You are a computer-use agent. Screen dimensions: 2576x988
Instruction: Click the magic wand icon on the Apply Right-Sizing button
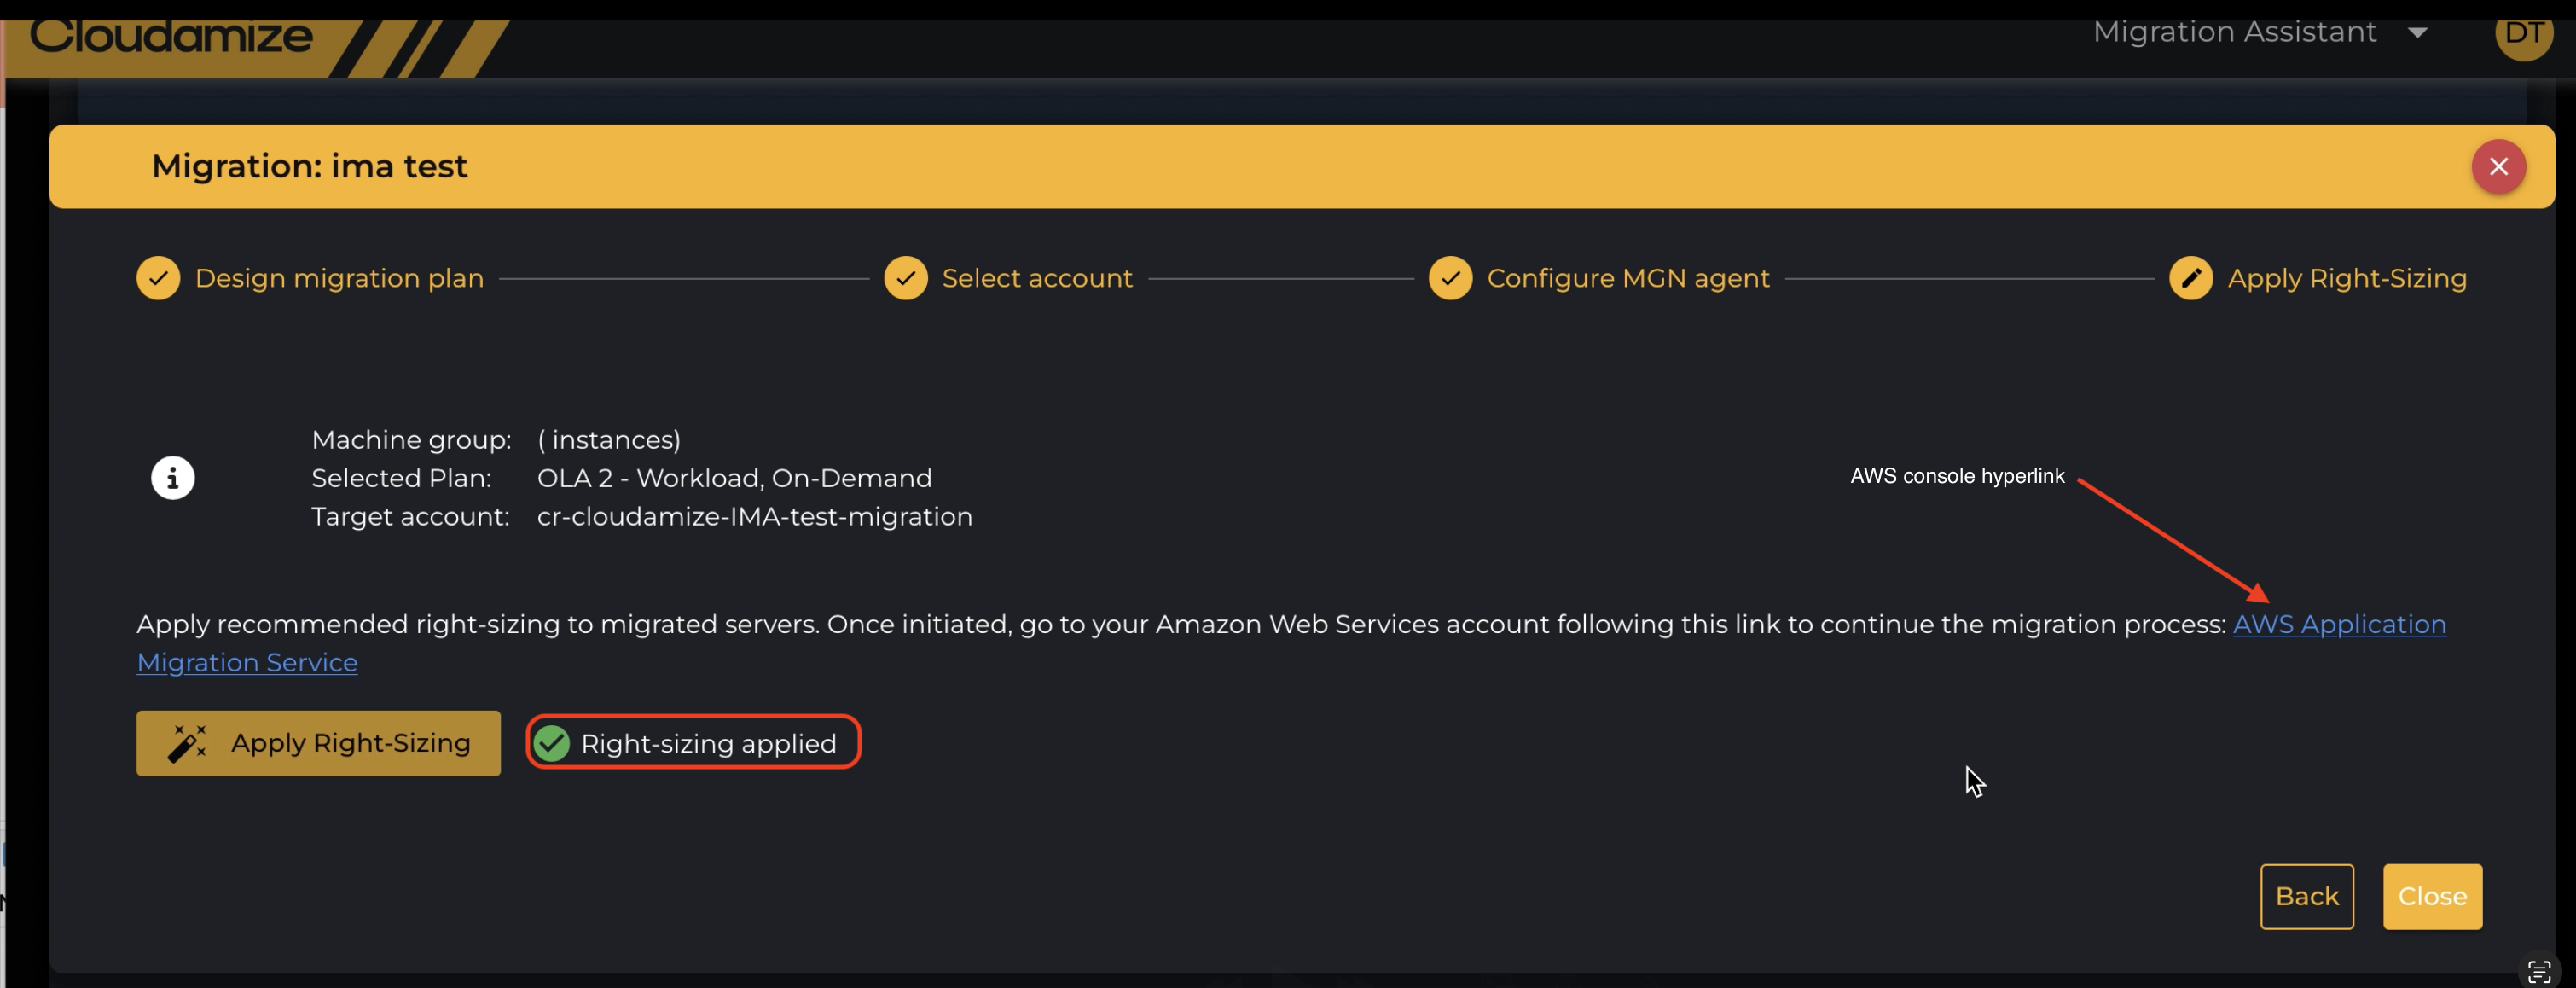187,743
